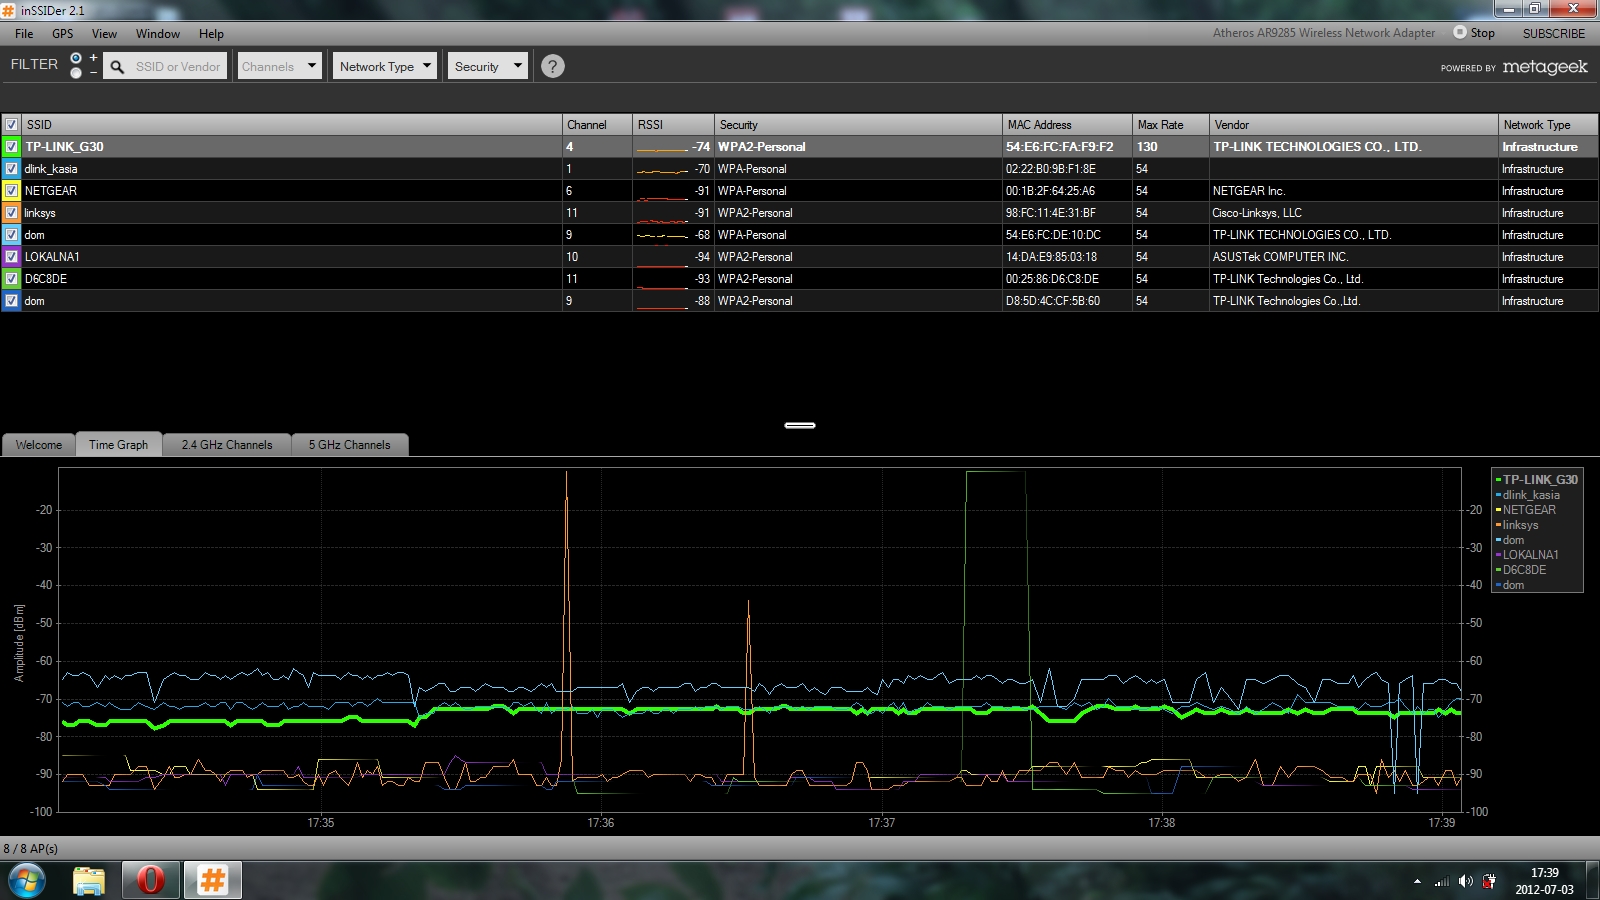Open the File menu
1600x900 pixels.
24,34
